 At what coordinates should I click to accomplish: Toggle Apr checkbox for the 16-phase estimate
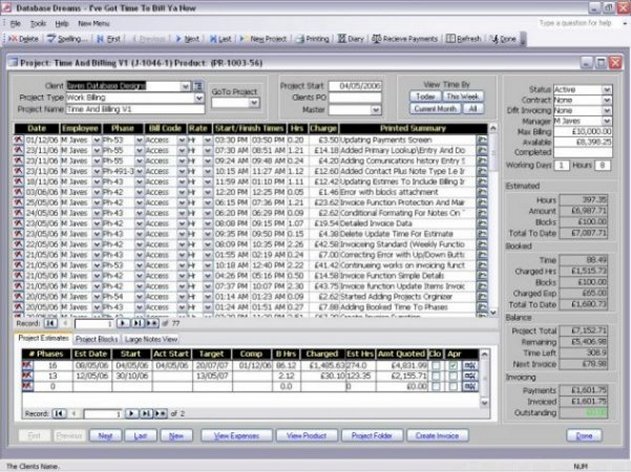[453, 365]
